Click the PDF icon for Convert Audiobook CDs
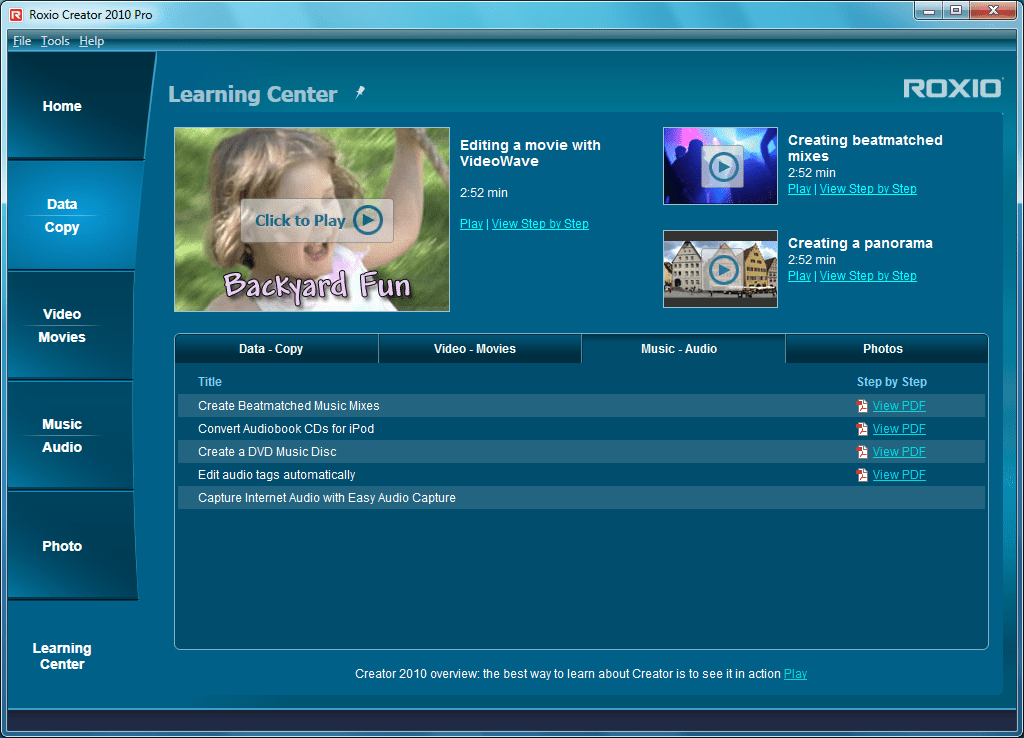Screen dimensions: 1024x738 click(x=862, y=428)
